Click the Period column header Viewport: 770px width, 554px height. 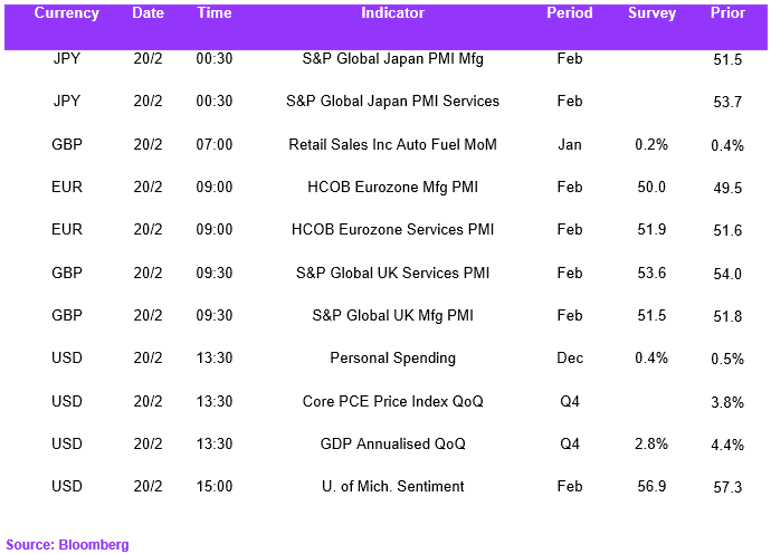pos(570,13)
